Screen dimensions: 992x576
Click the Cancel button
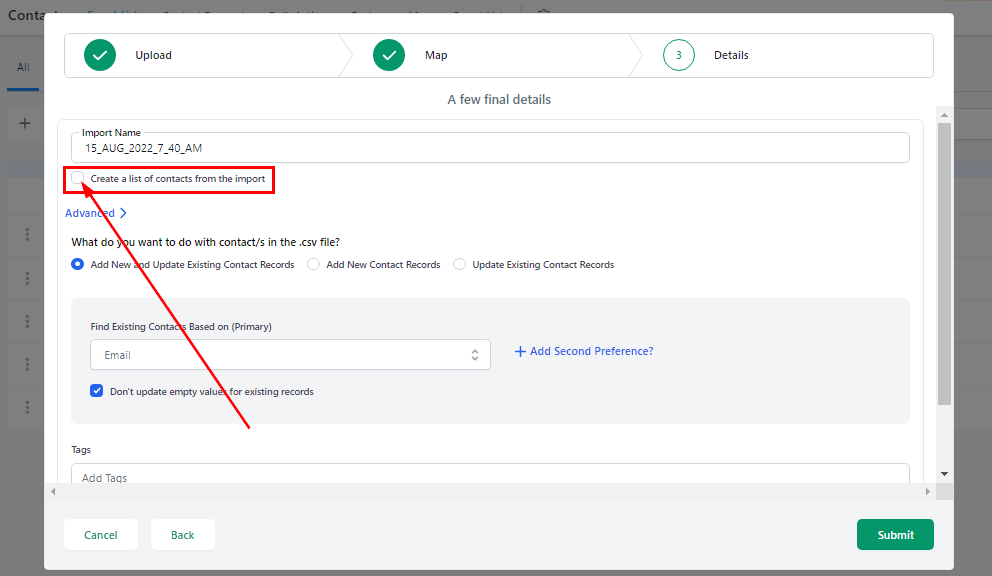tap(101, 535)
